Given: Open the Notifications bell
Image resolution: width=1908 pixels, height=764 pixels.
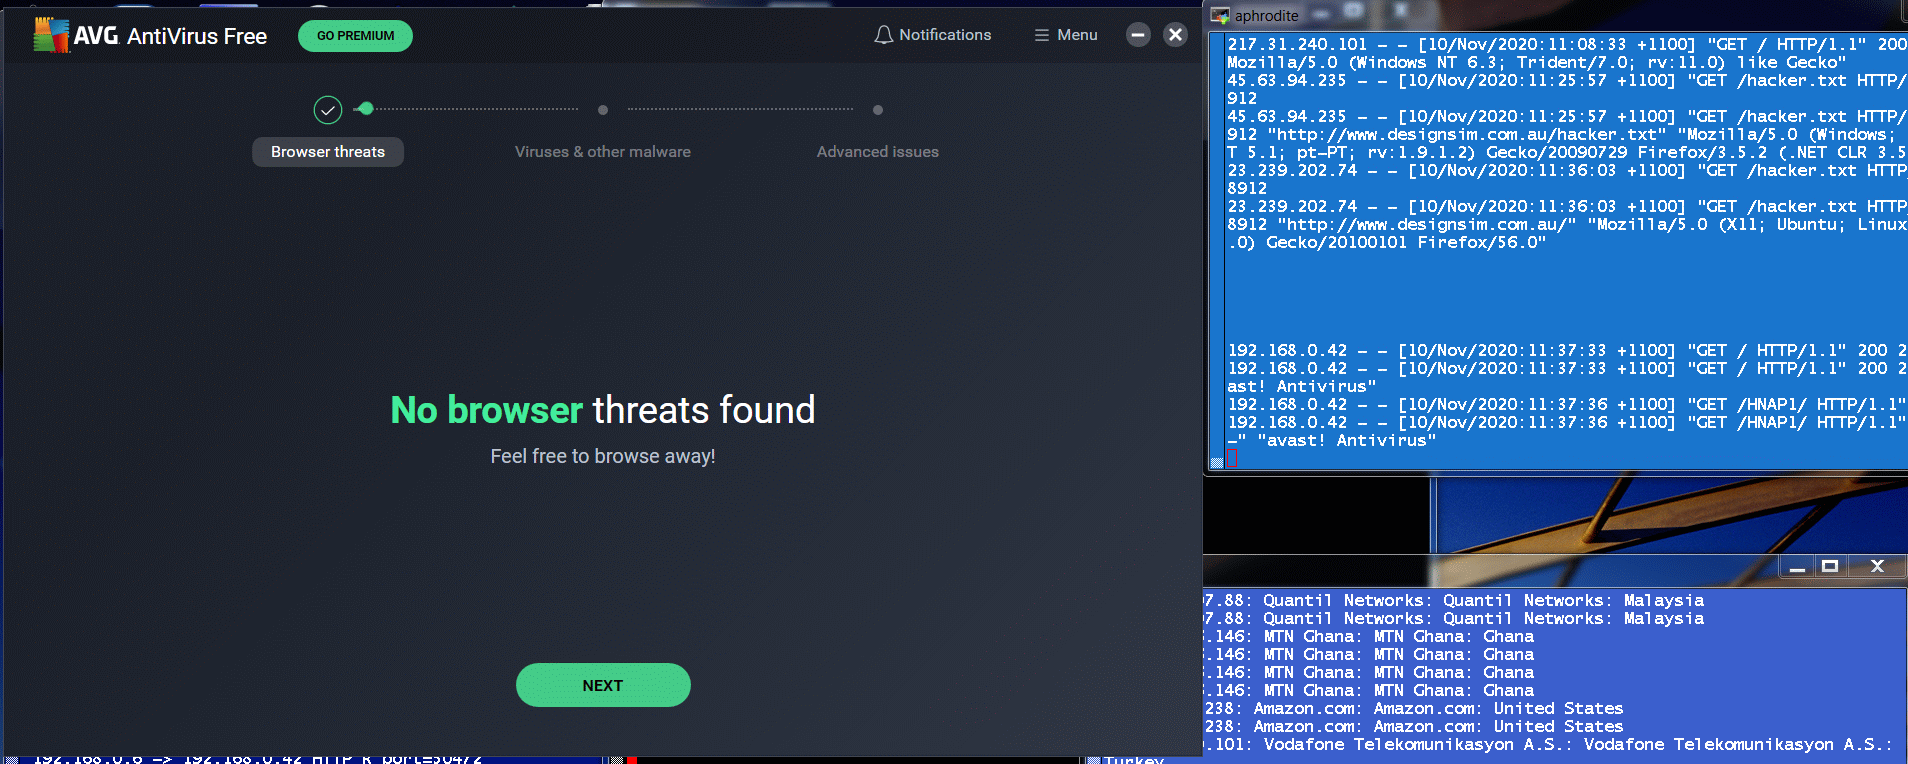Looking at the screenshot, I should (x=883, y=35).
